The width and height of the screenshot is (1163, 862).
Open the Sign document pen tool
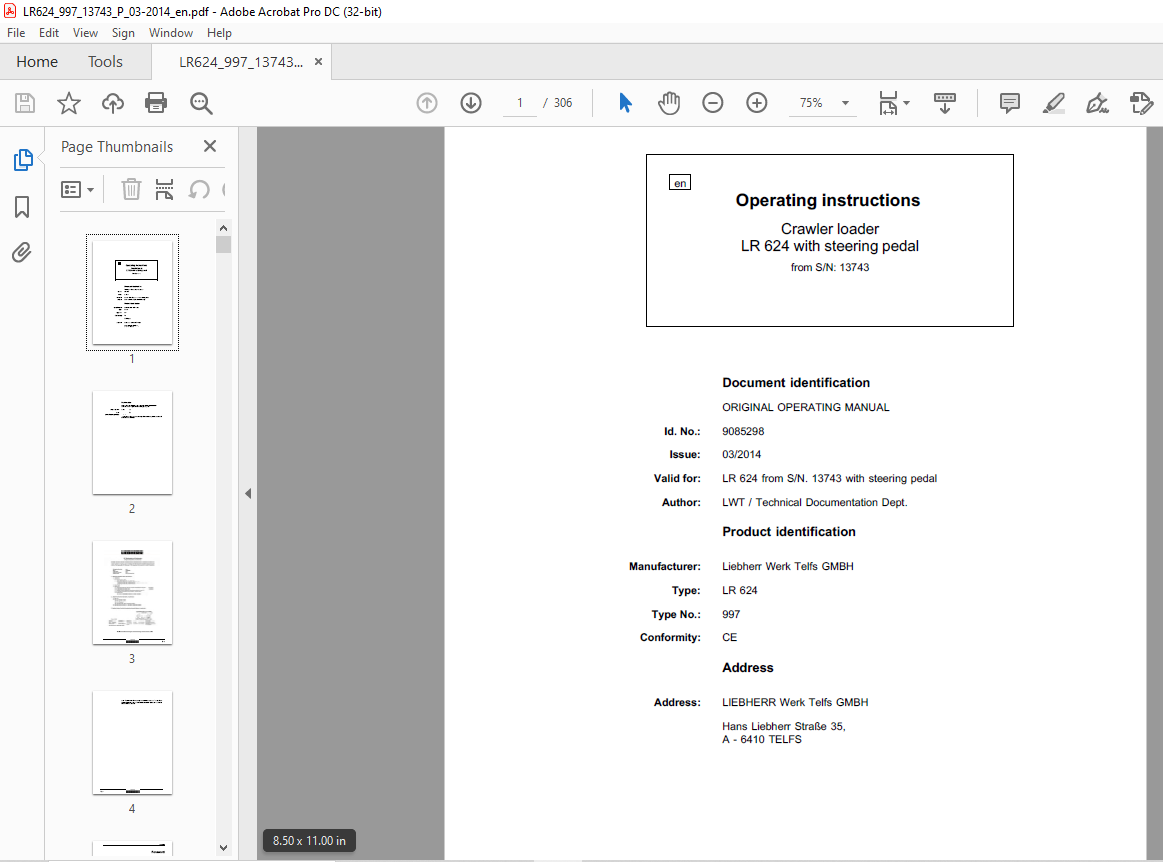[x=1097, y=103]
